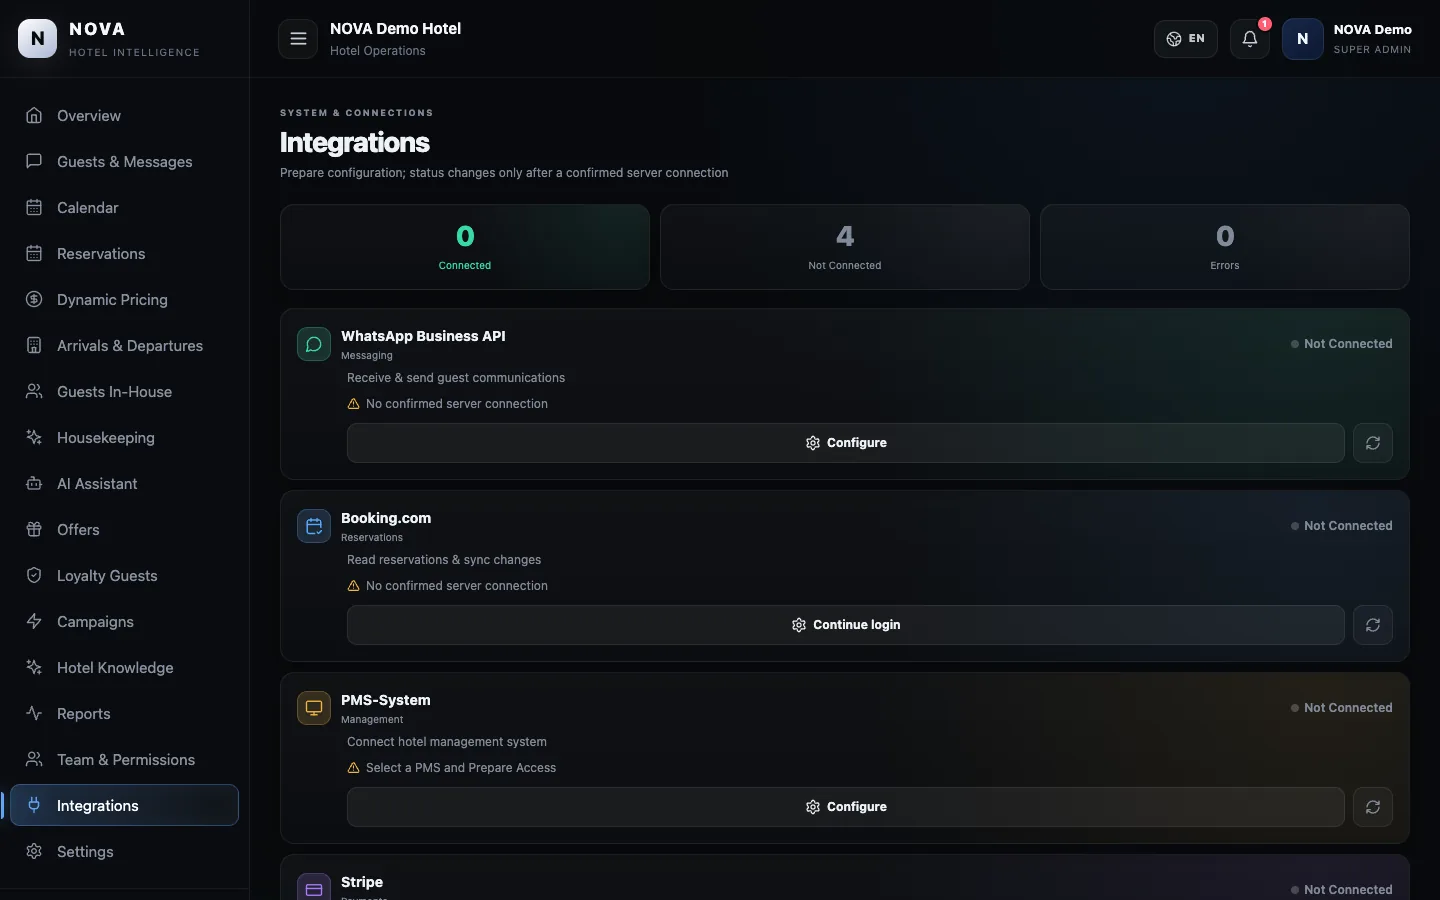Configure the WhatsApp Business API integration
Screen dimensions: 1440x900
point(846,443)
